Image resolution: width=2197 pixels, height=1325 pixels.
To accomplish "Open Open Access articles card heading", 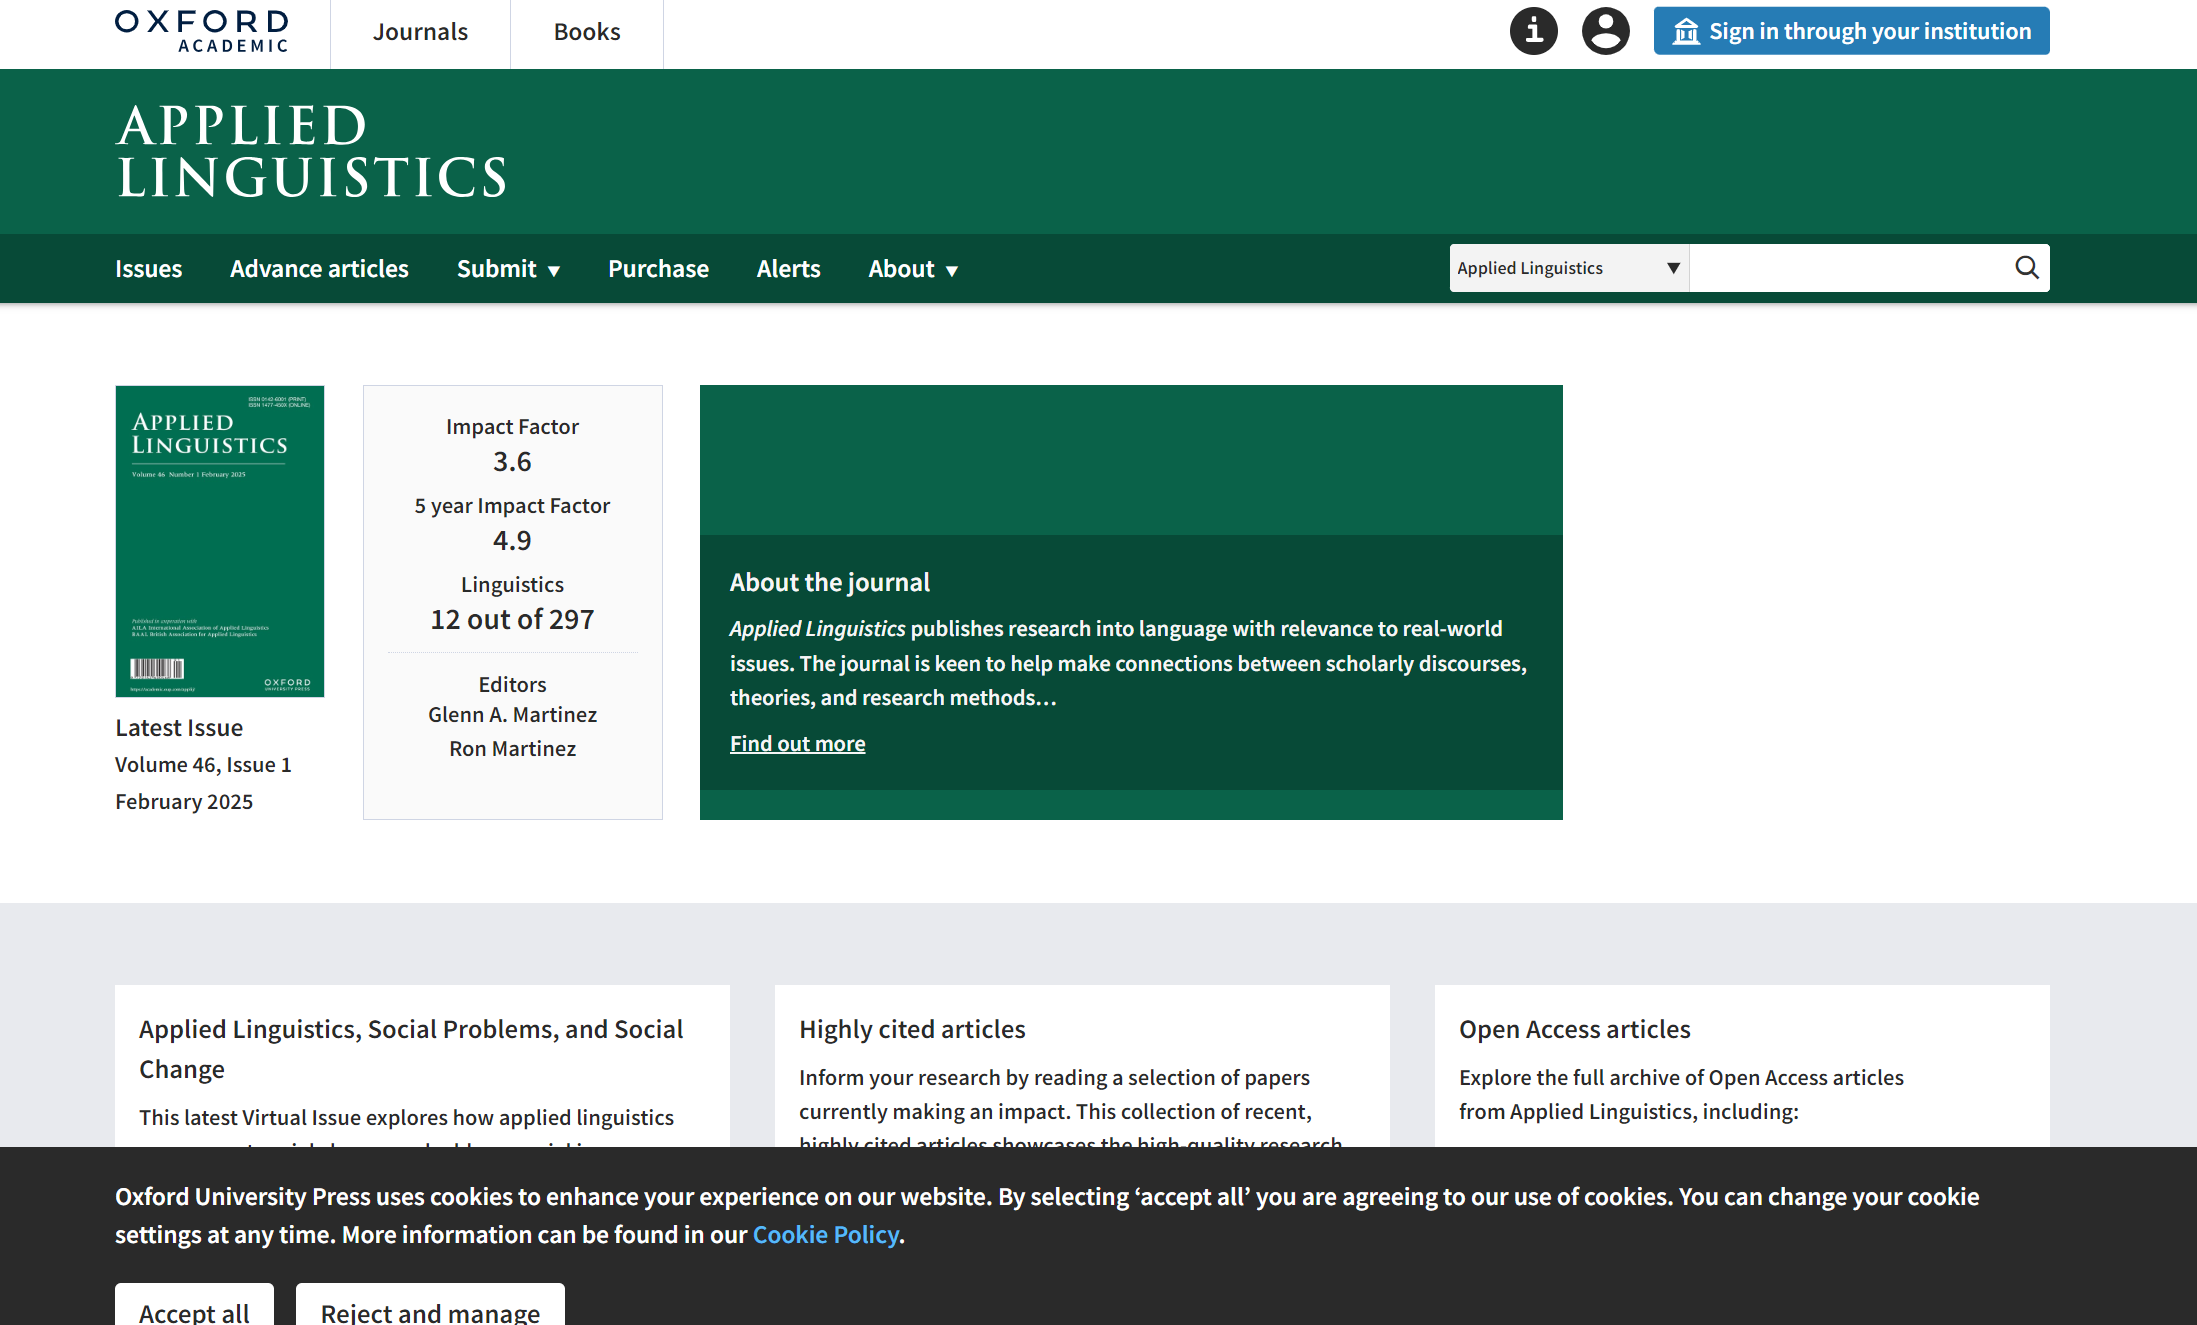I will [x=1574, y=1029].
